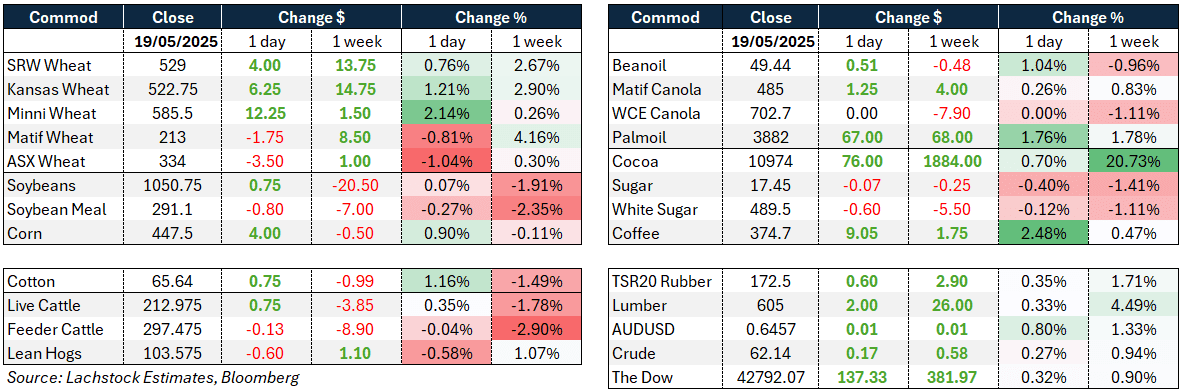
Task: Select the Kansas Wheat row label
Action: tap(58, 90)
